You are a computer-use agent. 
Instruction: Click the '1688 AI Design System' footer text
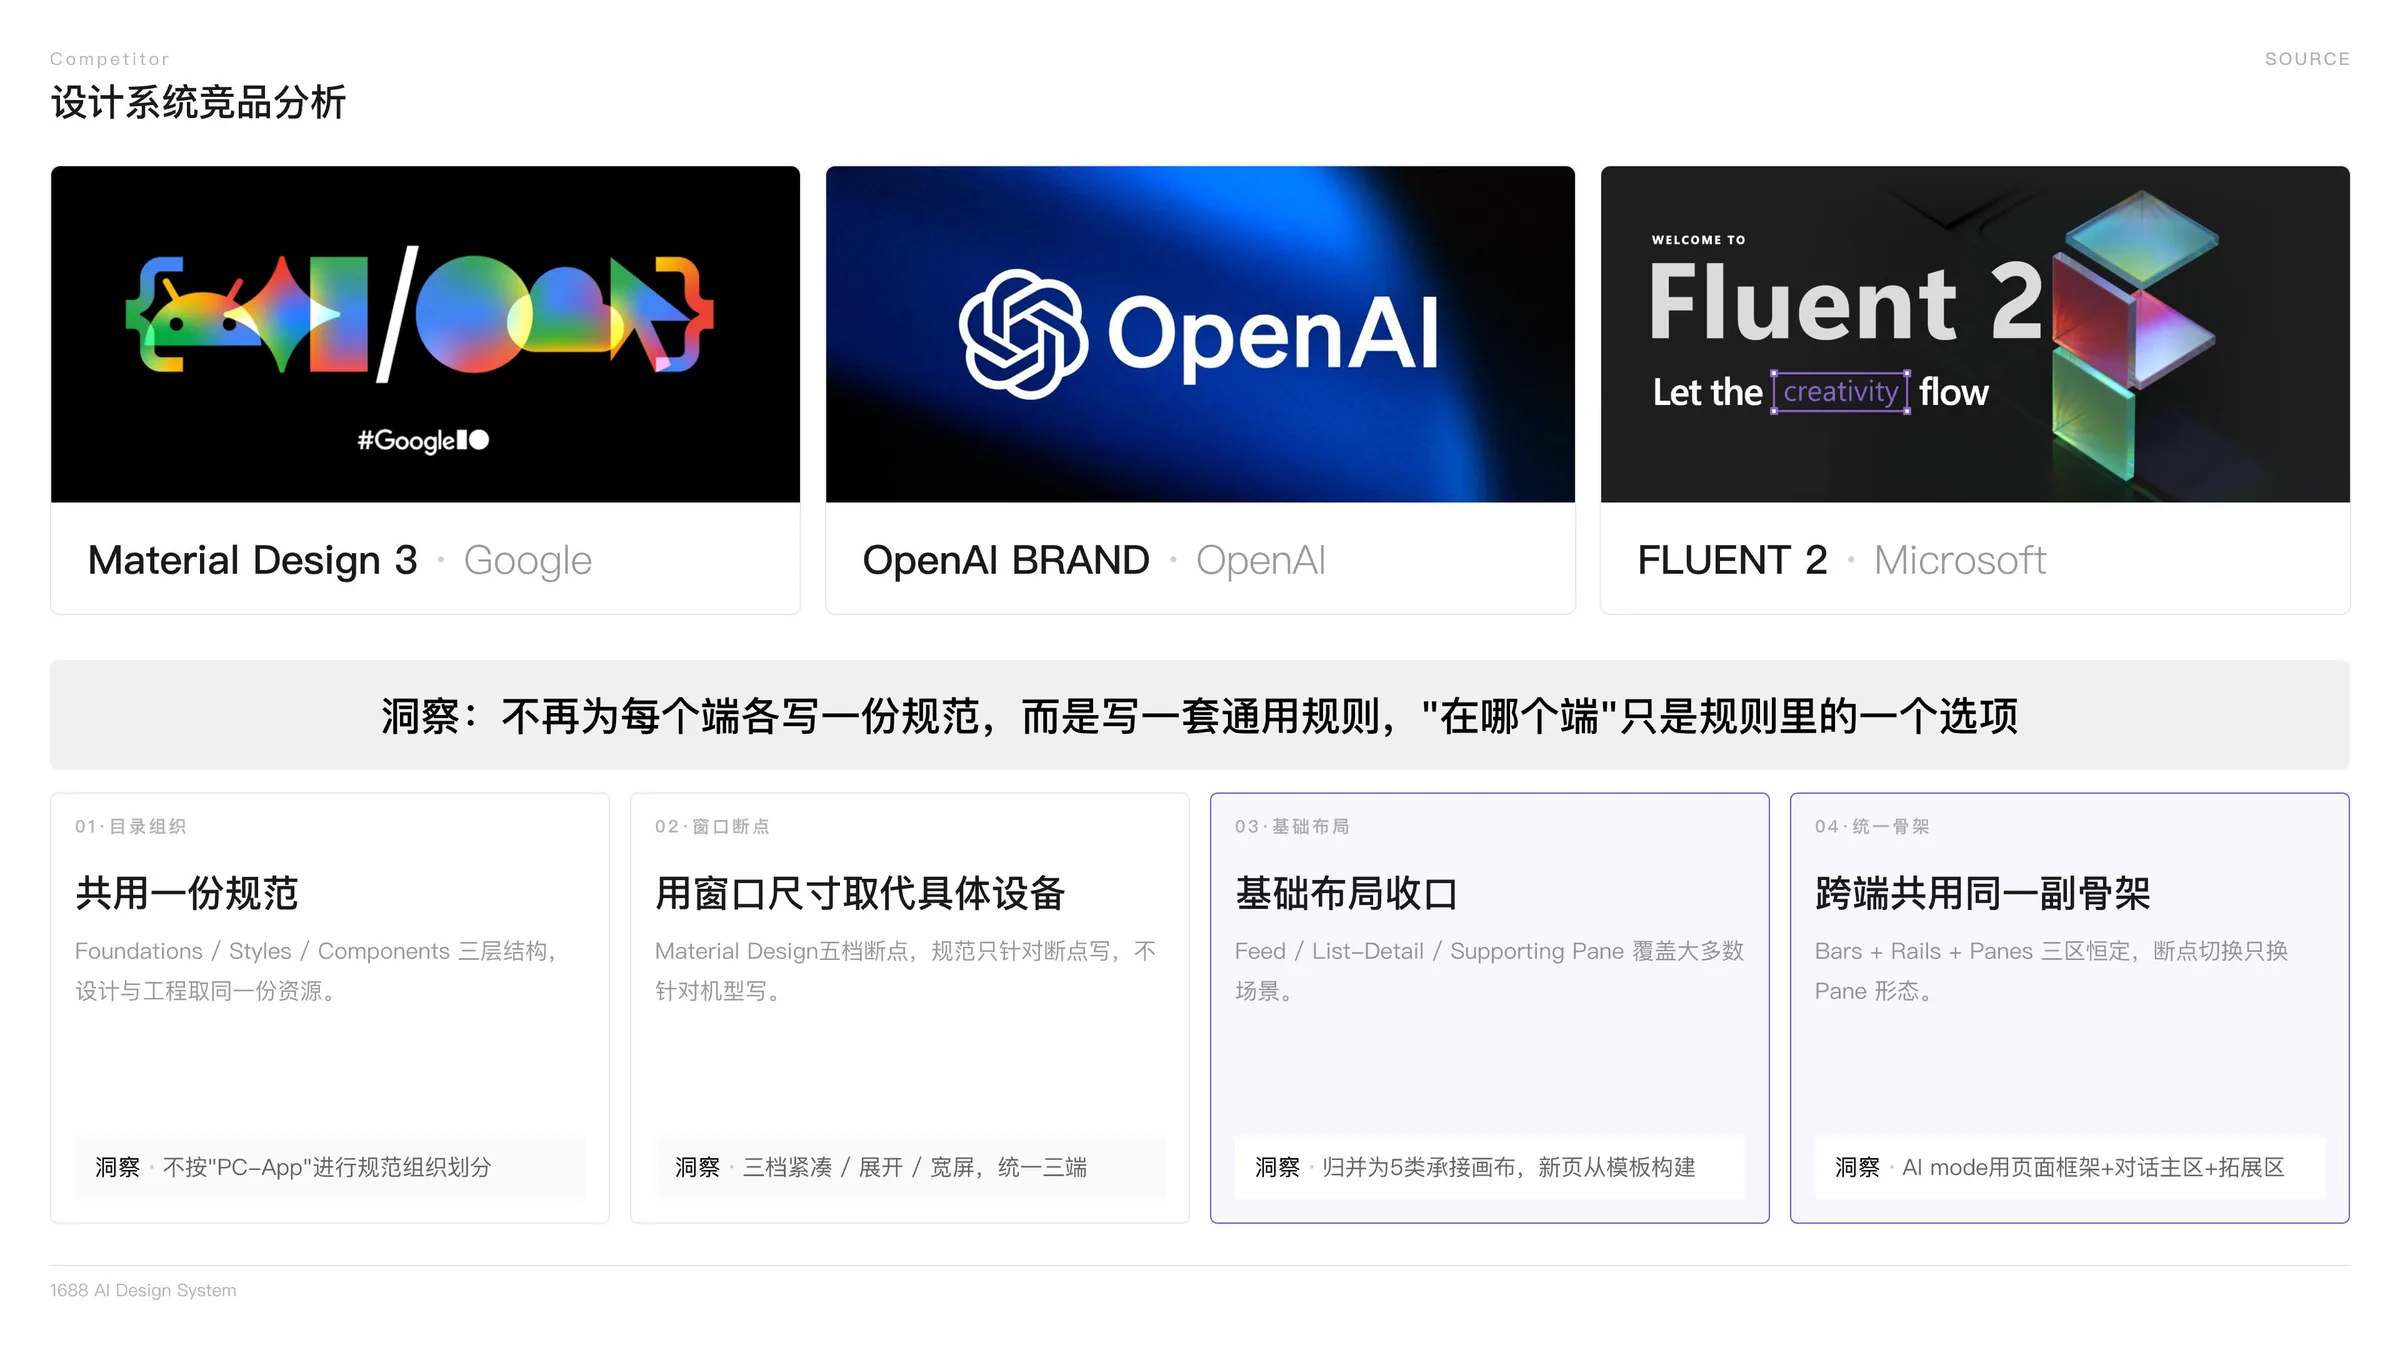143,1290
